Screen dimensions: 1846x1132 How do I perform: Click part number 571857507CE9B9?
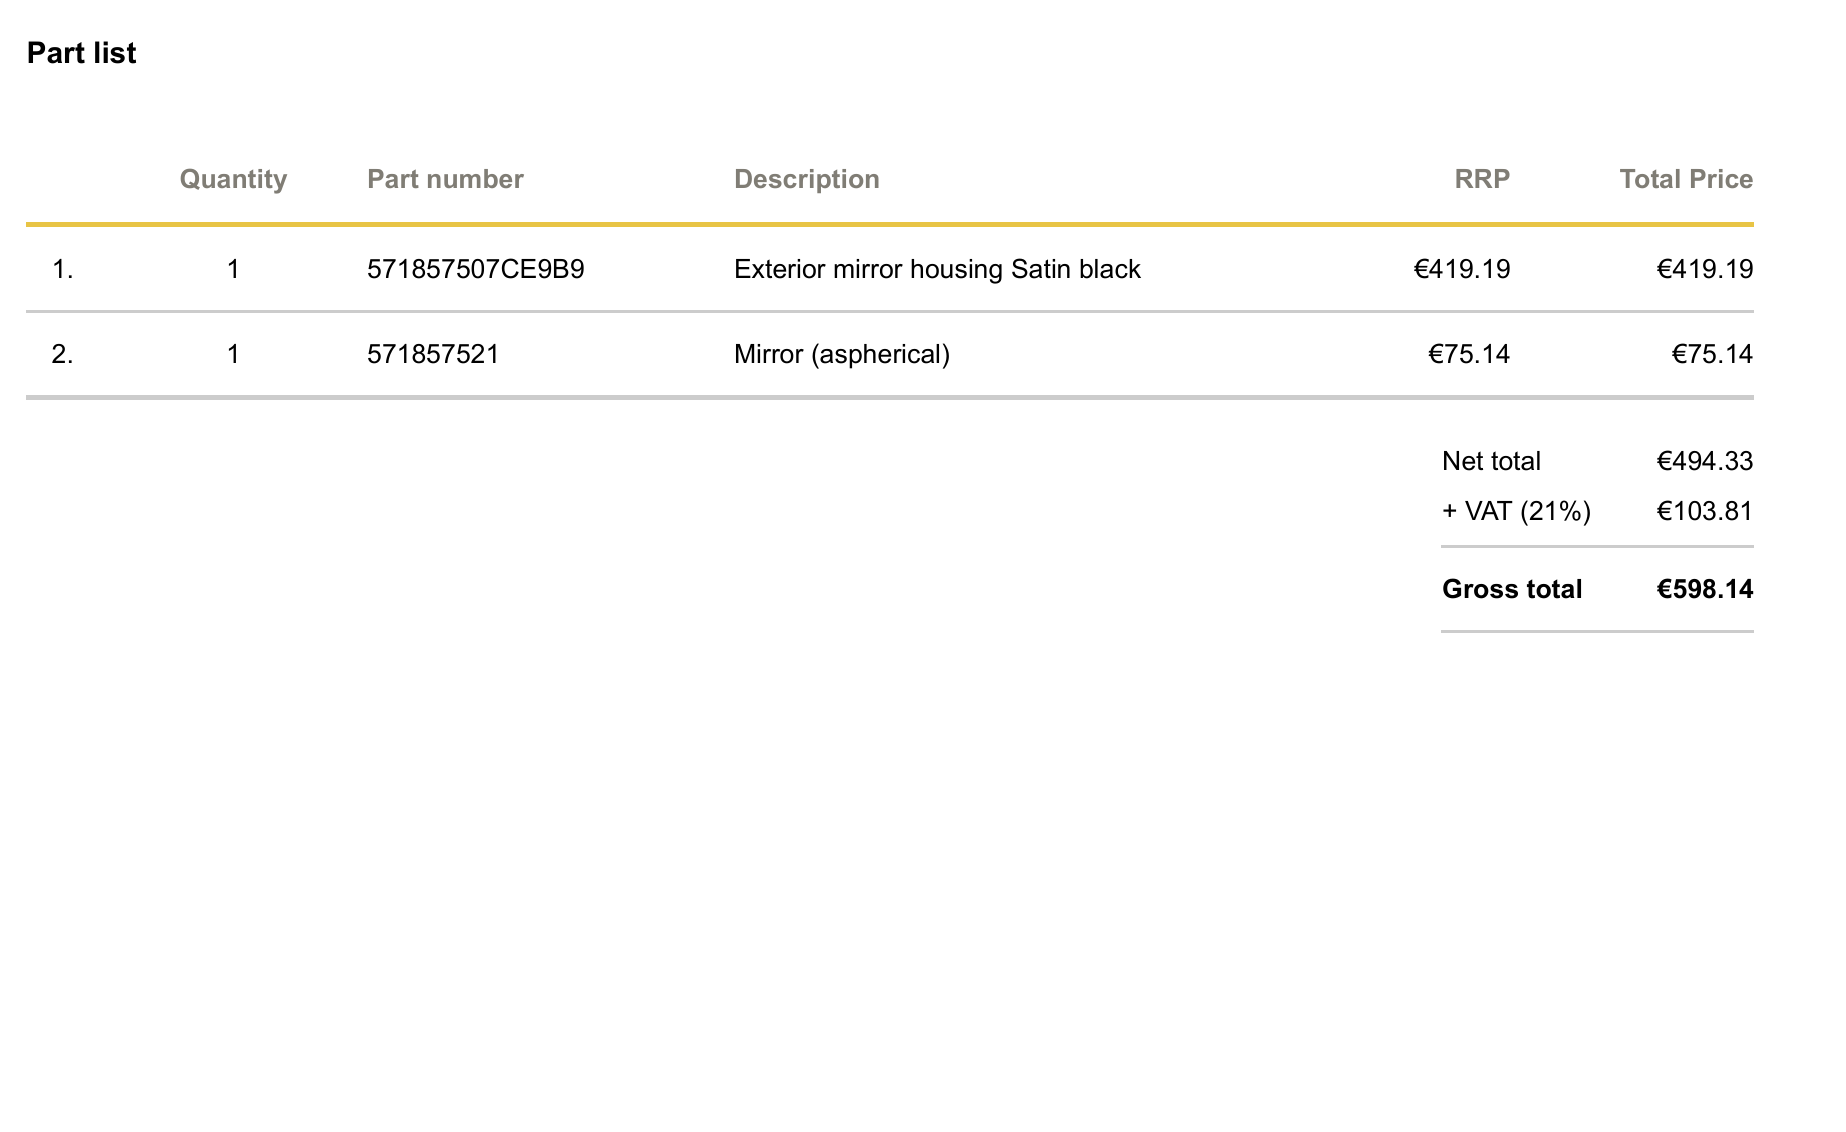coord(476,269)
